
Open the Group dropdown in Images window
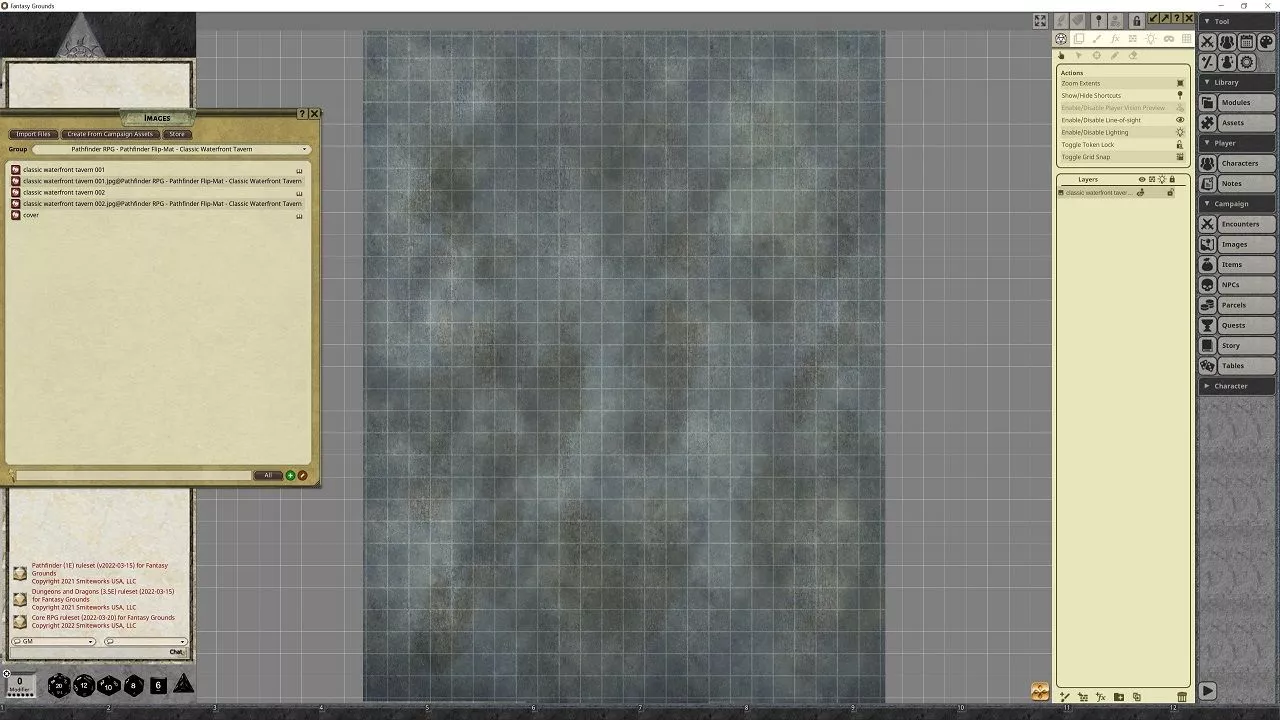tap(170, 149)
